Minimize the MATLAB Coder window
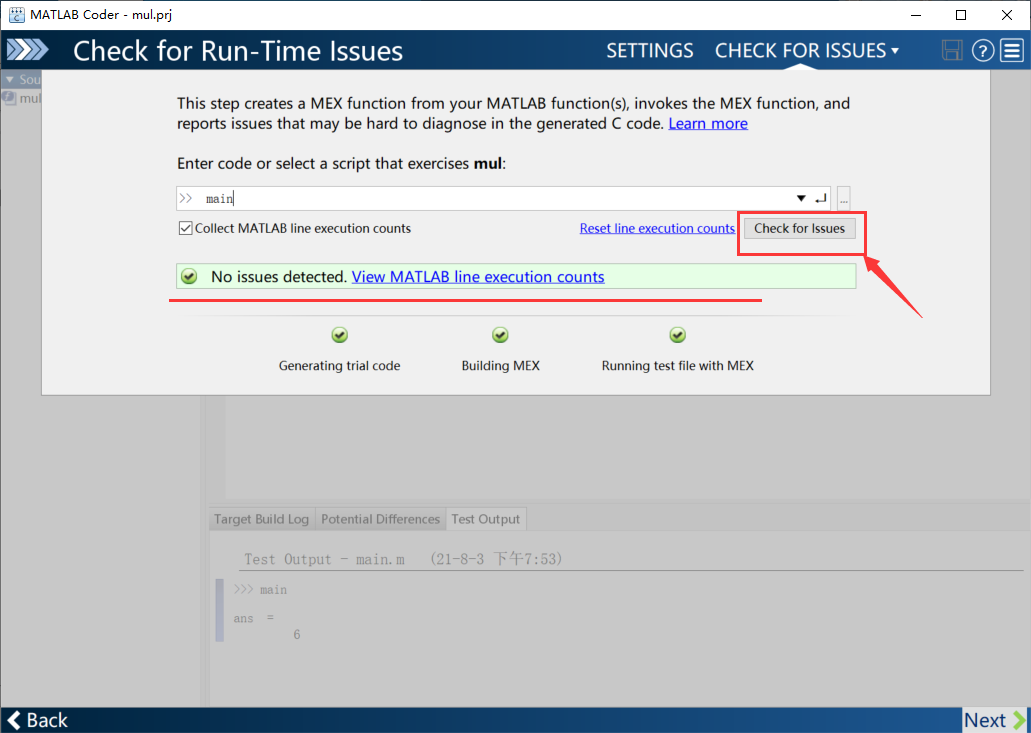 coord(915,14)
